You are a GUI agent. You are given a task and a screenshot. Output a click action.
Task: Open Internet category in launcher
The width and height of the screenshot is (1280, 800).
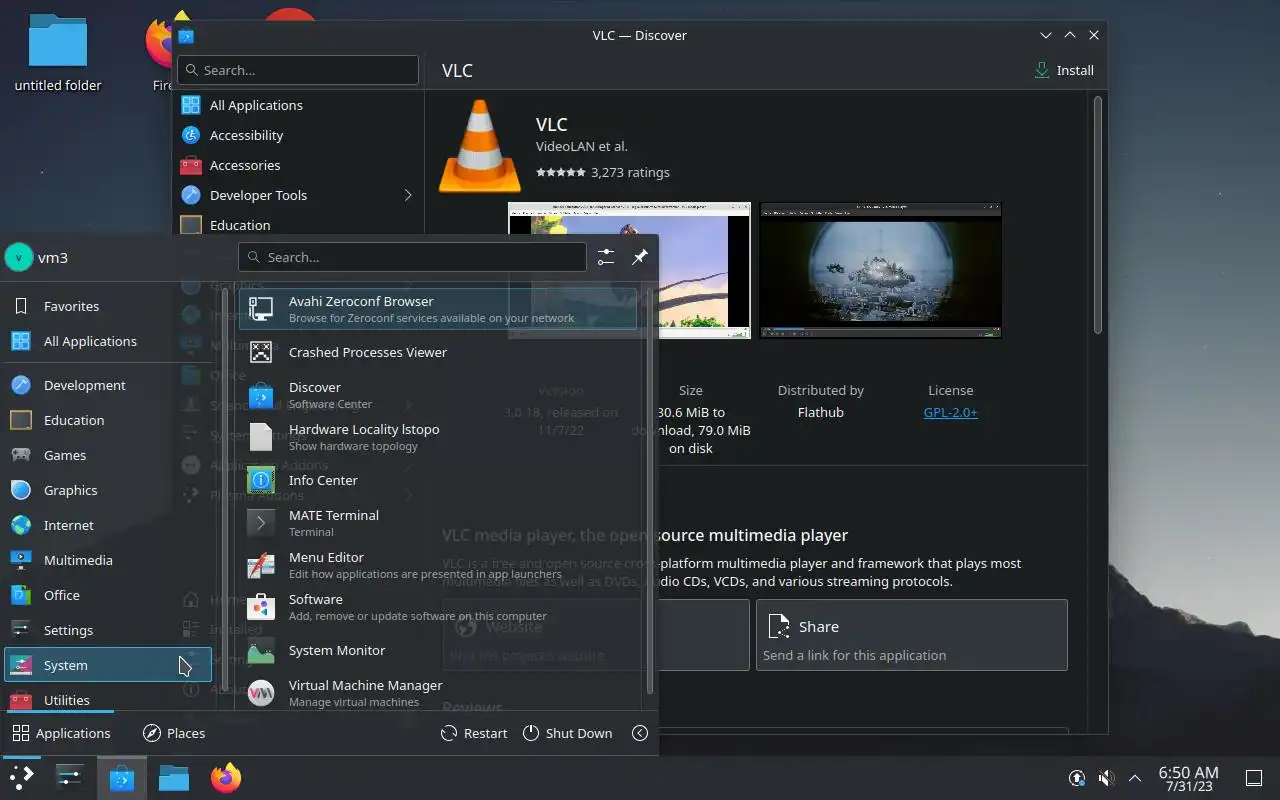[108, 525]
